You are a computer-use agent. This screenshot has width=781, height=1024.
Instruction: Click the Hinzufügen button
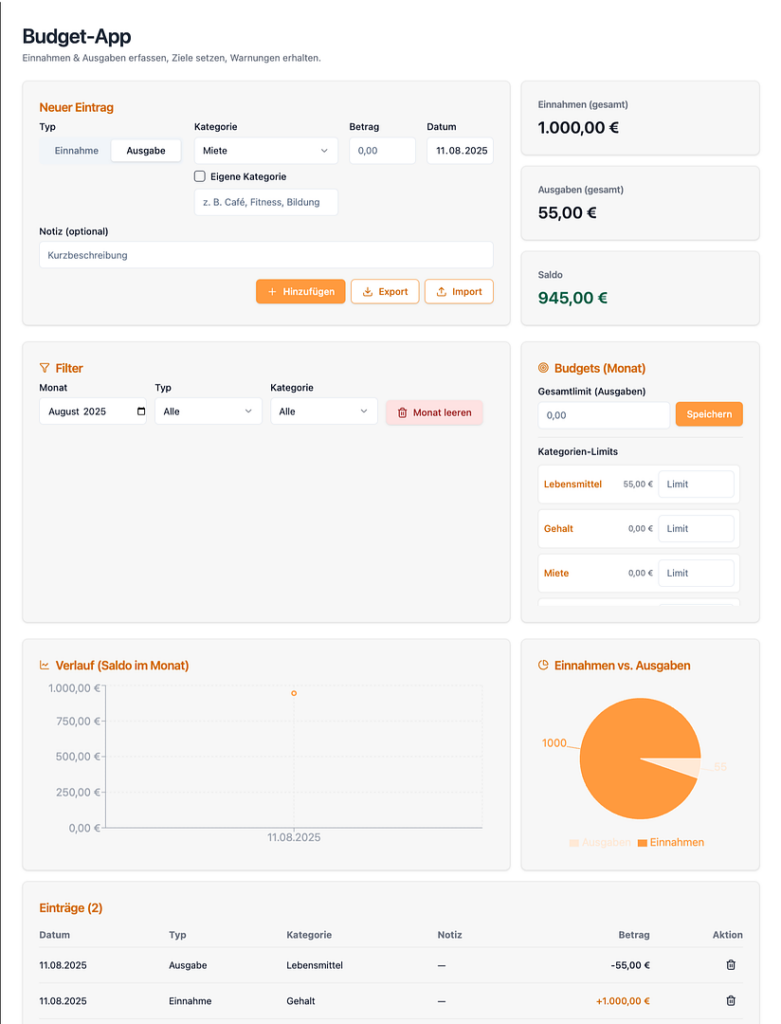tap(301, 291)
